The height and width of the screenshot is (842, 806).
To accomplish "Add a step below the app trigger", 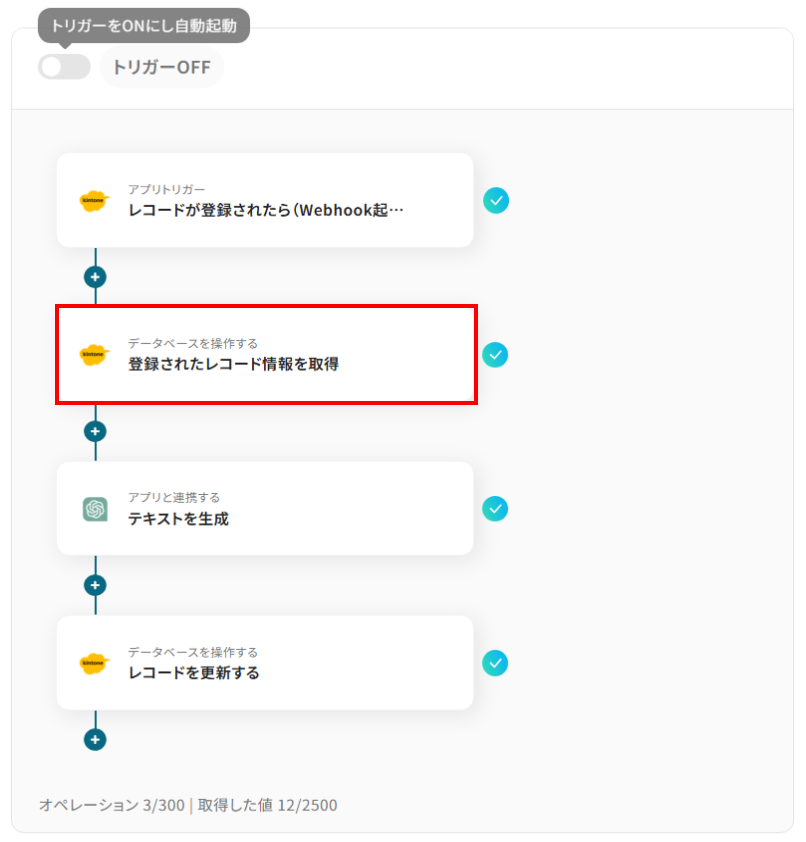I will coord(95,277).
